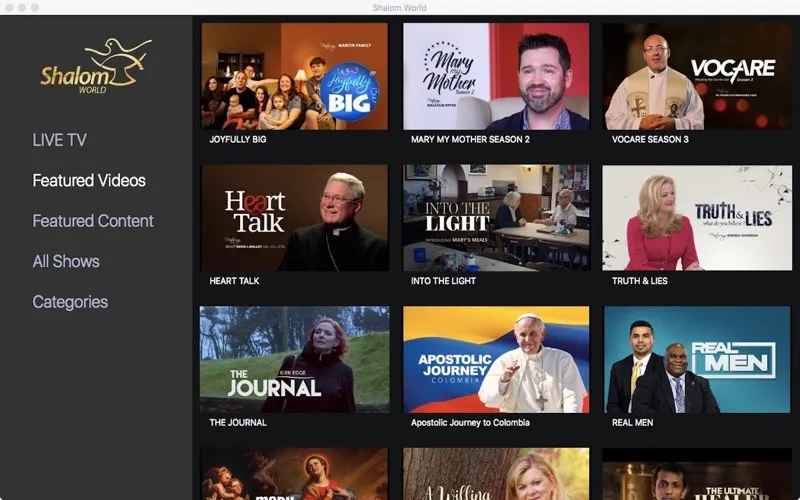This screenshot has height=500, width=800.
Task: View the Apostolic Journey Colombia thumbnail
Action: 496,359
